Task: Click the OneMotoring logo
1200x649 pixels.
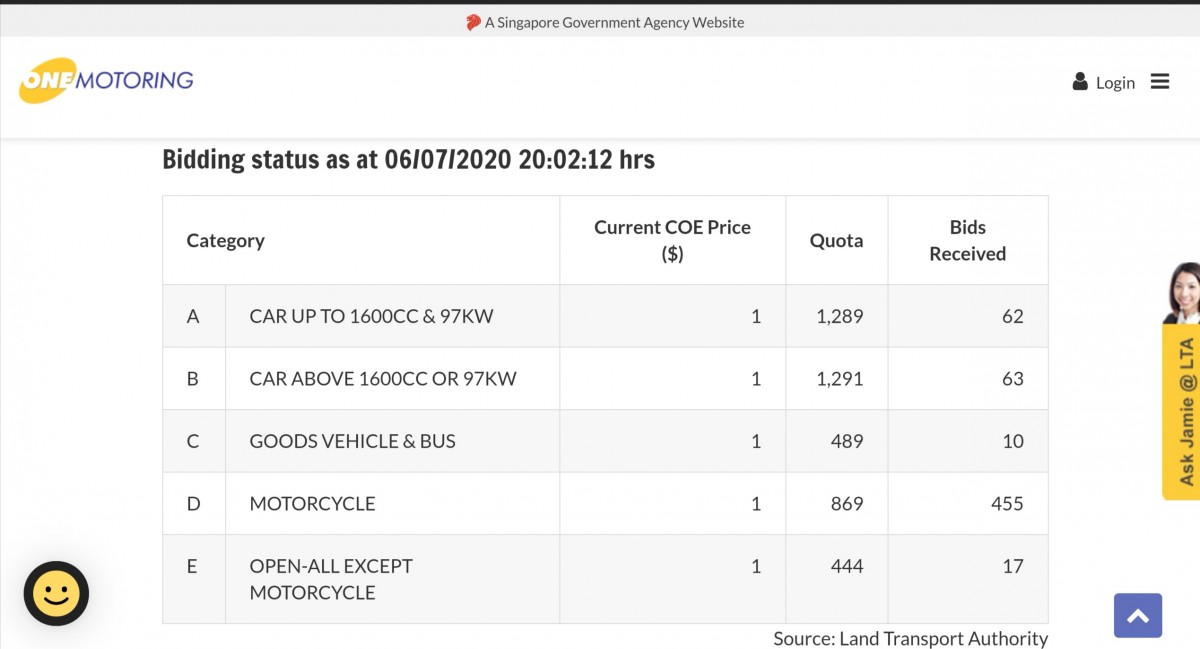Action: pyautogui.click(x=106, y=80)
